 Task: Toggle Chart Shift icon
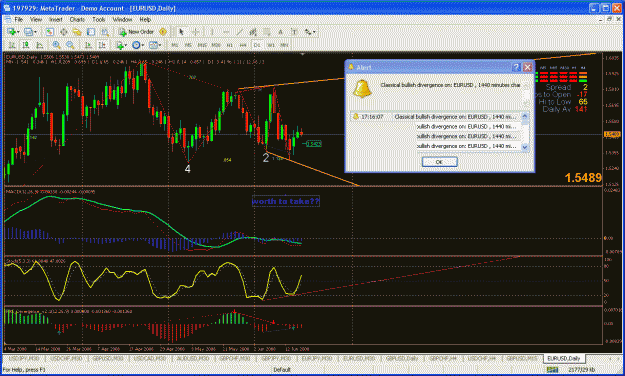tap(102, 45)
